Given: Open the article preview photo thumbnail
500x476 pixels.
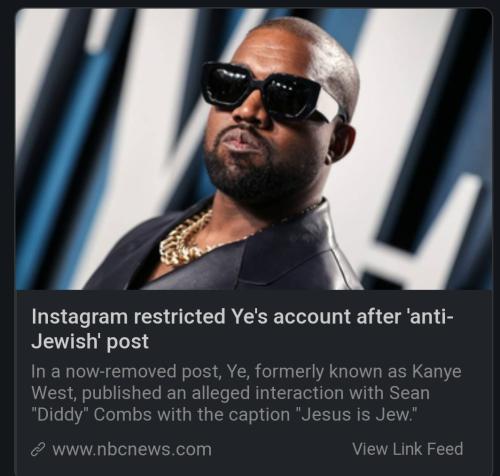Looking at the screenshot, I should click(x=254, y=149).
